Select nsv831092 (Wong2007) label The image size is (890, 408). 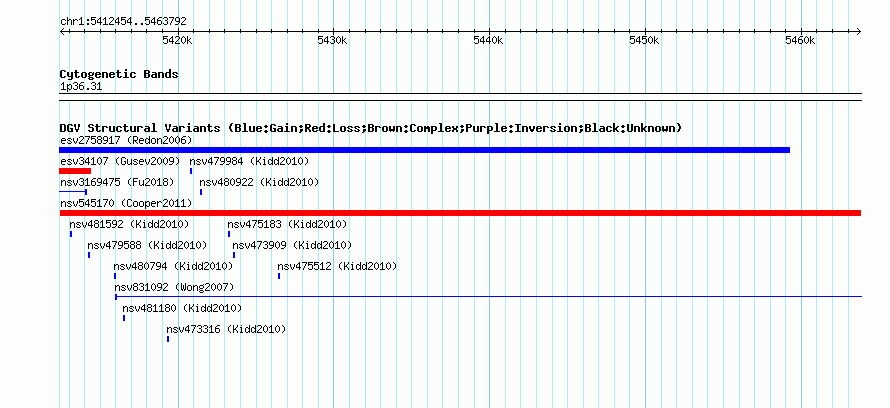[x=174, y=287]
